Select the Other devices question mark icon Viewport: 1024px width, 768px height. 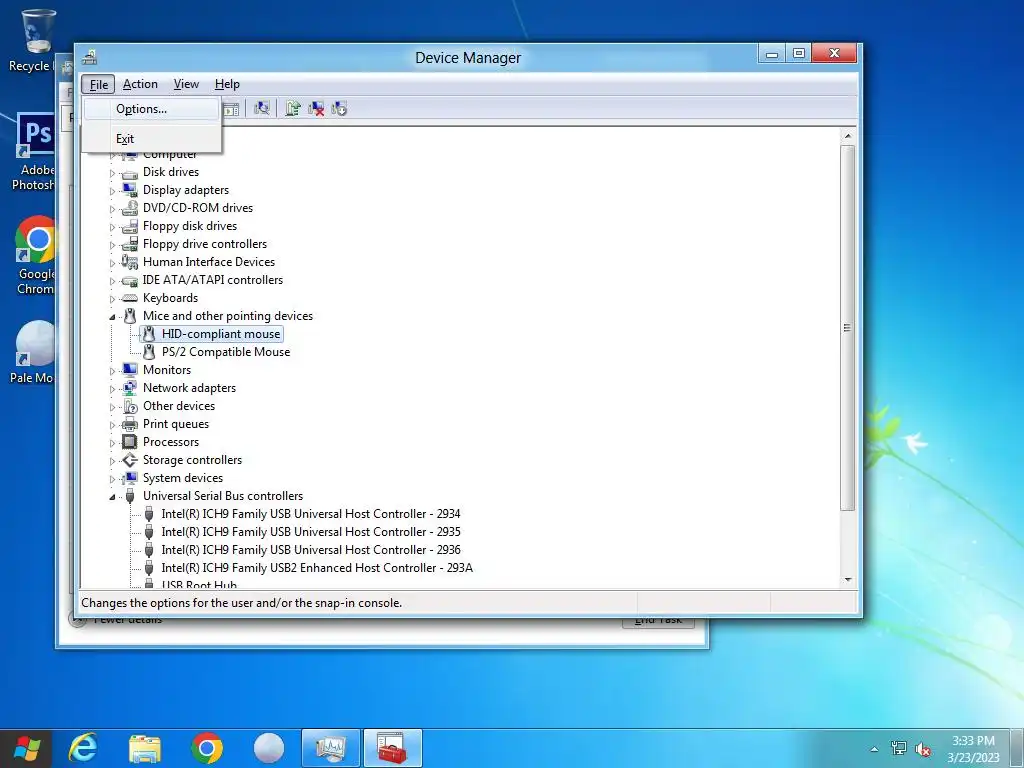coord(130,406)
